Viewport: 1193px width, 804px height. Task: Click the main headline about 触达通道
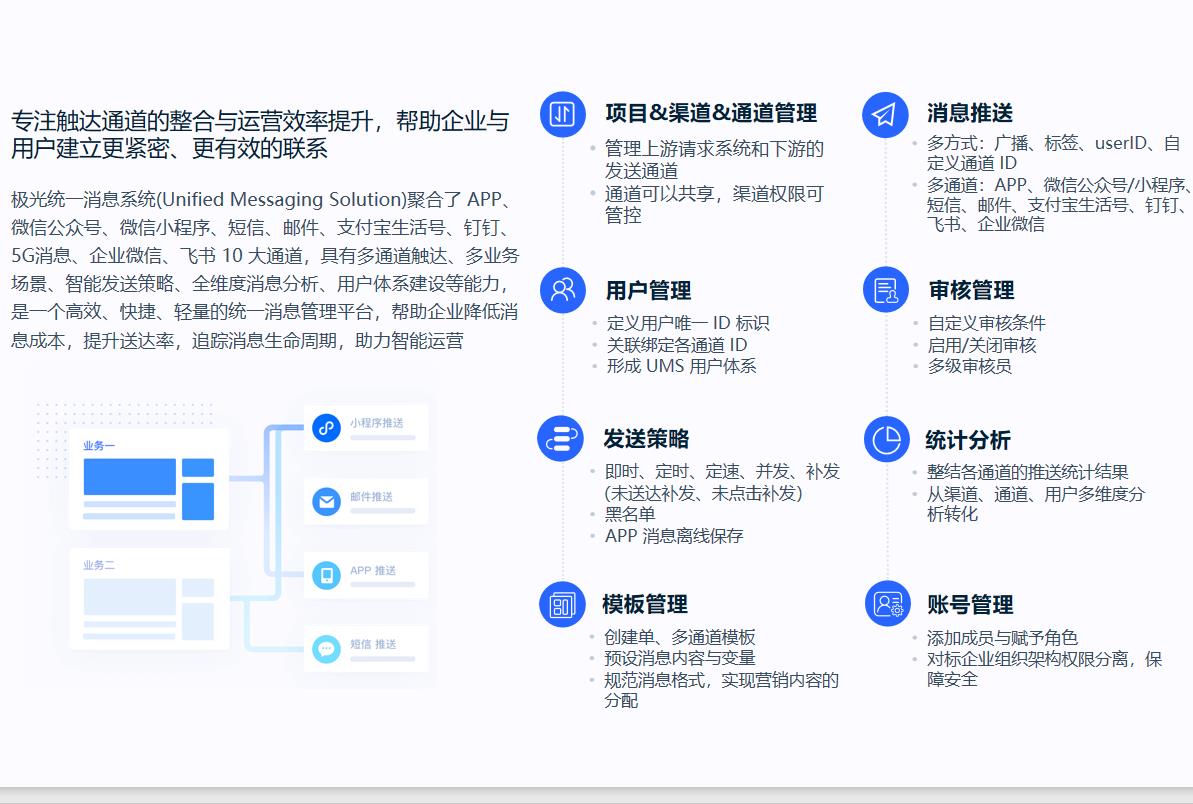pos(260,136)
